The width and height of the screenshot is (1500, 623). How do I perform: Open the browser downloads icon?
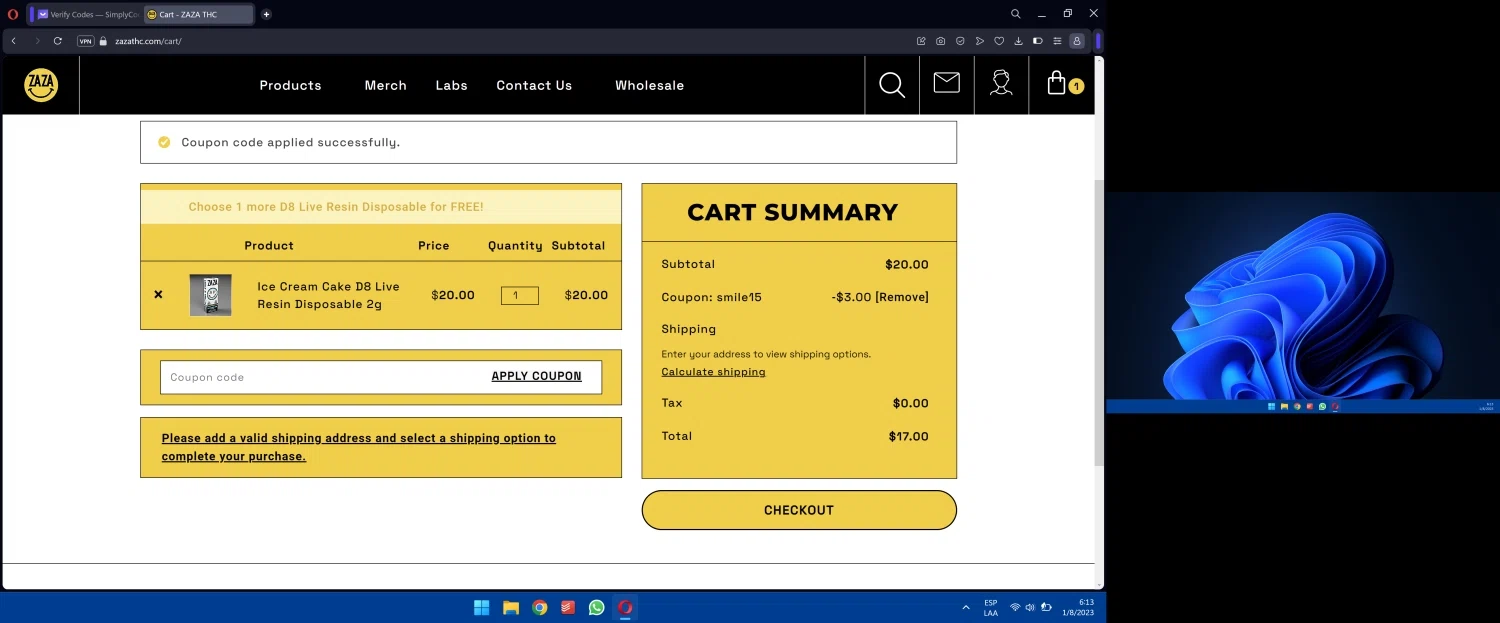tap(1018, 41)
